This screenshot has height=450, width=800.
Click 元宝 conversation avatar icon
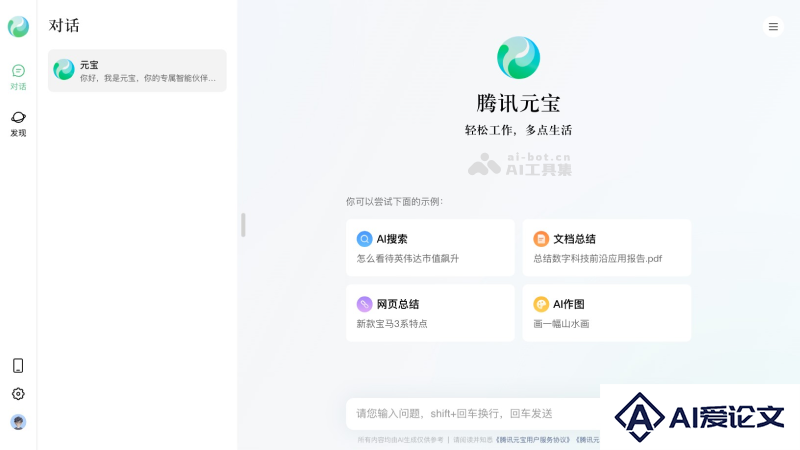[64, 69]
